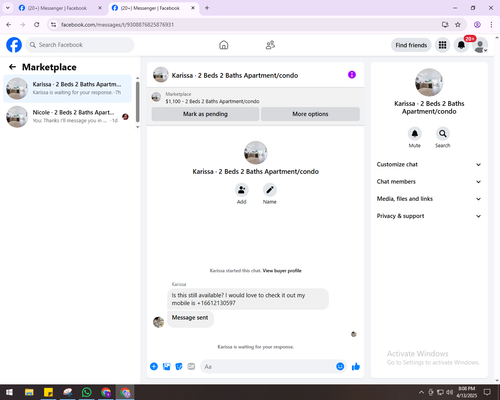Click the message bubble 'Is this still available?'

point(248,299)
